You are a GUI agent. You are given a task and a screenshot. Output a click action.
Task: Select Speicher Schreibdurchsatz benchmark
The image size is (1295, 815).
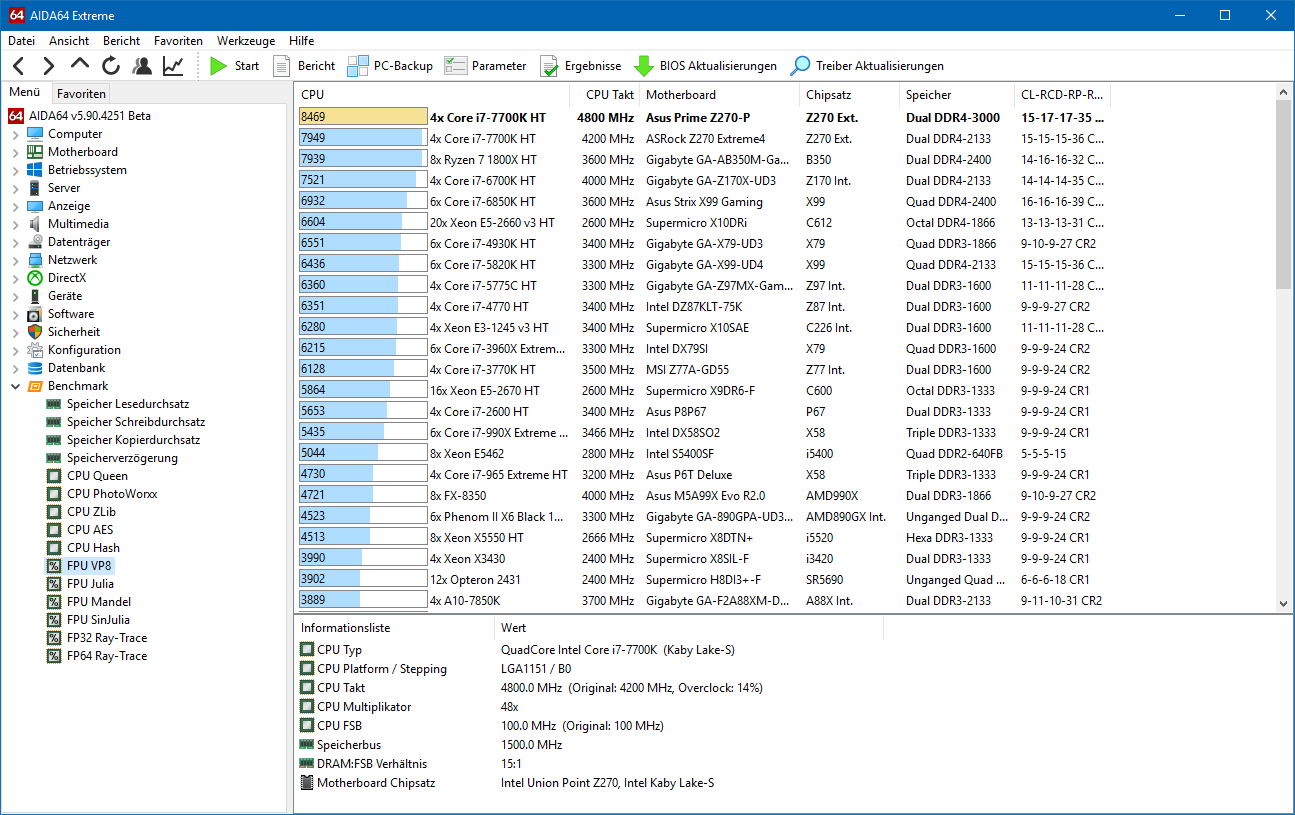(135, 422)
